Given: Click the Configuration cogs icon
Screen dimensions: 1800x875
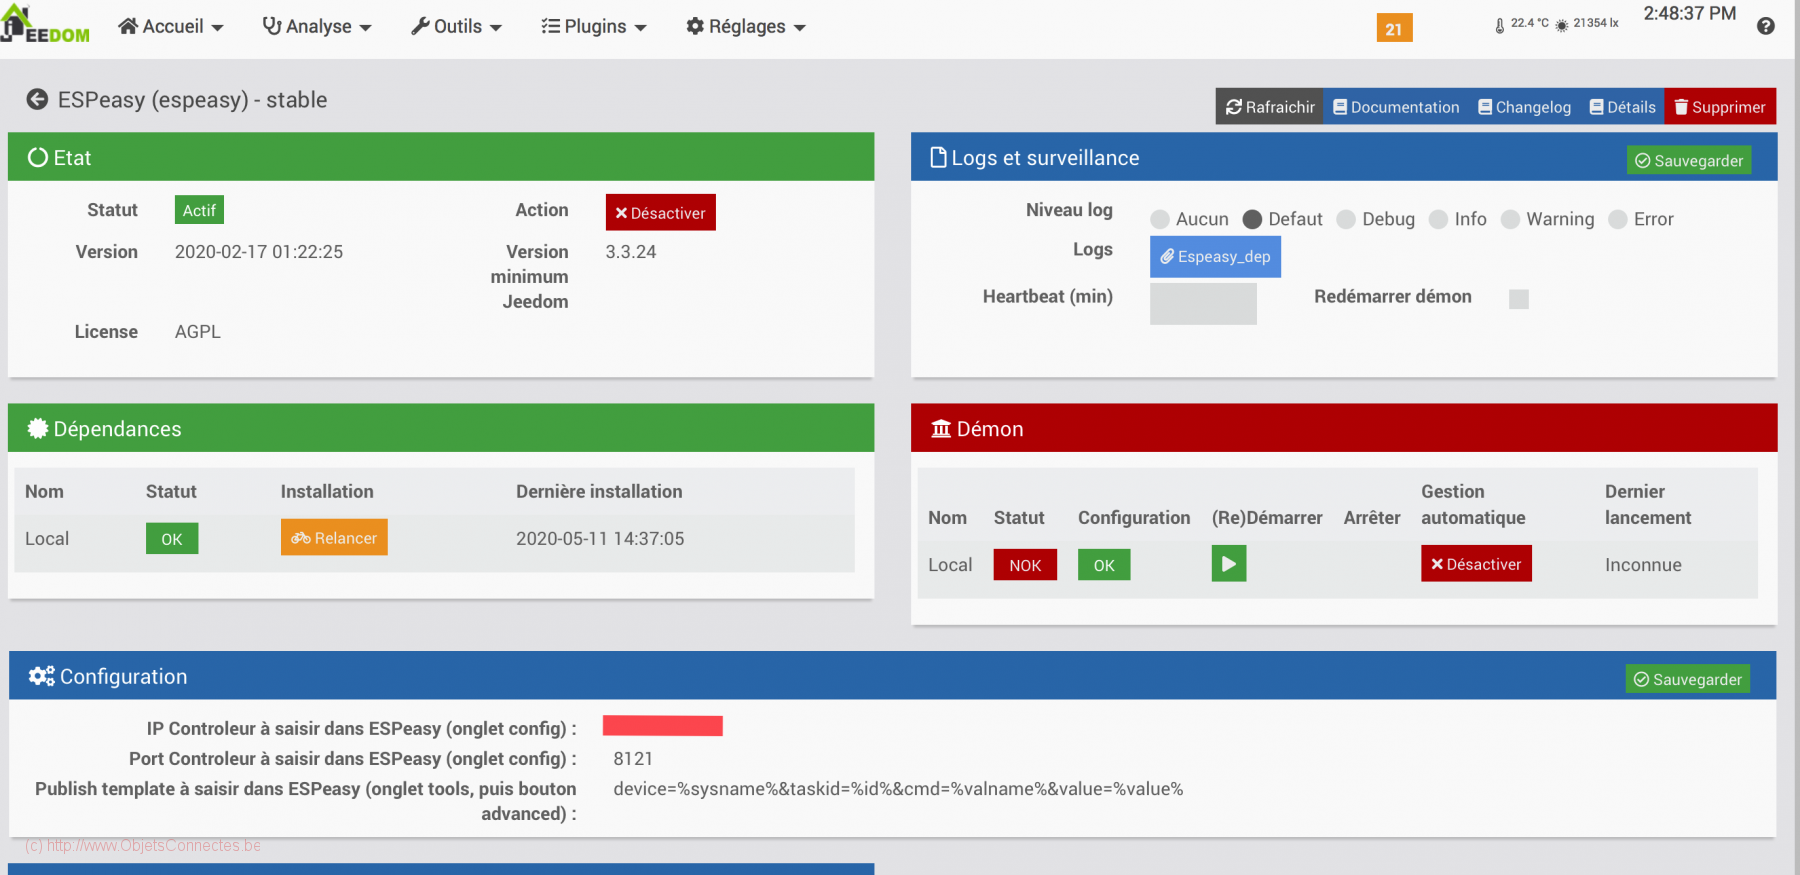Looking at the screenshot, I should pyautogui.click(x=42, y=676).
